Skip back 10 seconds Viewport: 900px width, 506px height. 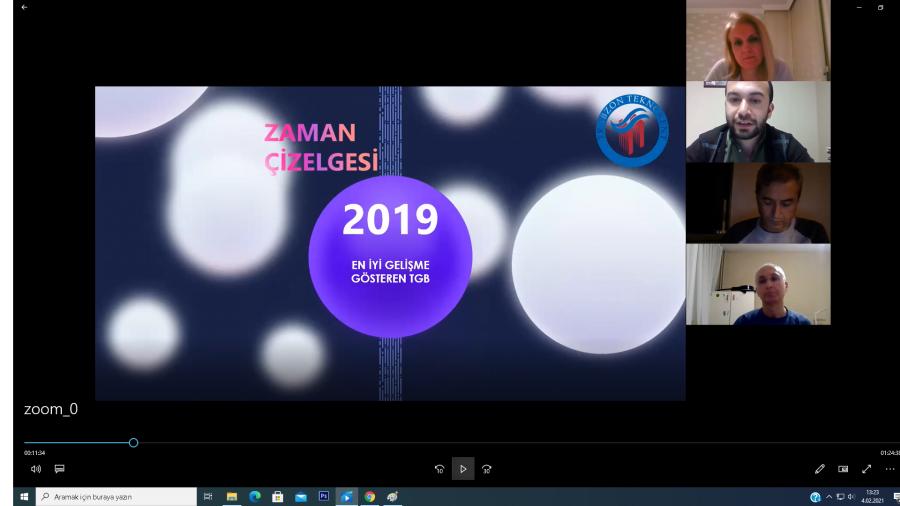click(x=439, y=469)
